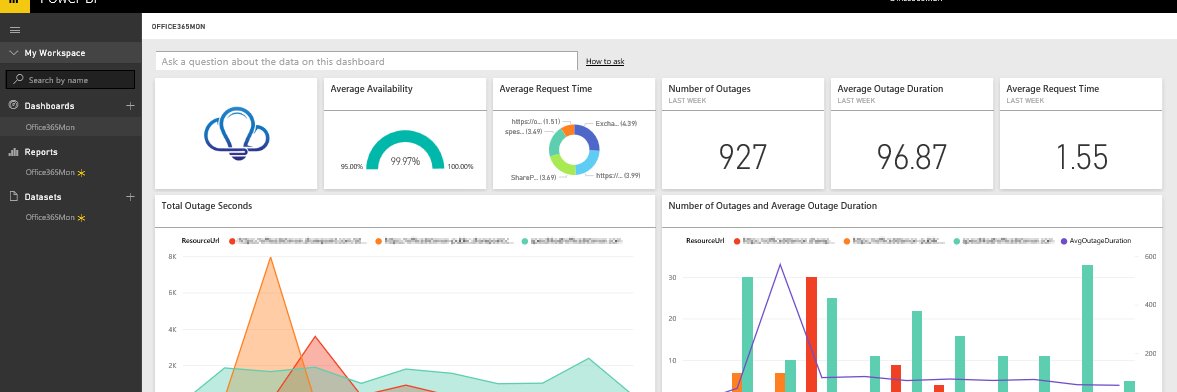1177x392 pixels.
Task: Click the 96.87 outage duration value
Action: [912, 157]
